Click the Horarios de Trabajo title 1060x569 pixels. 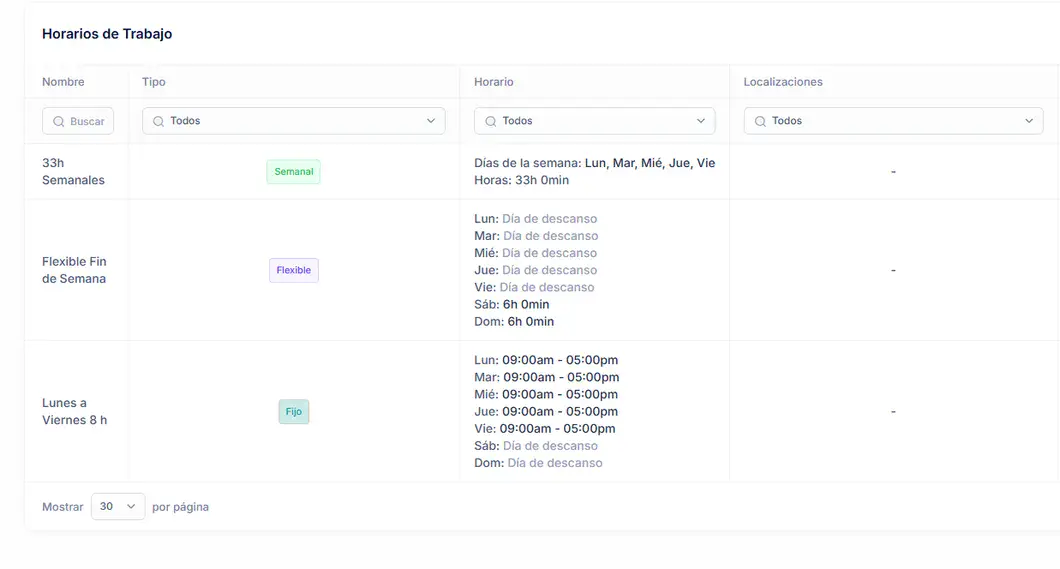tap(107, 34)
